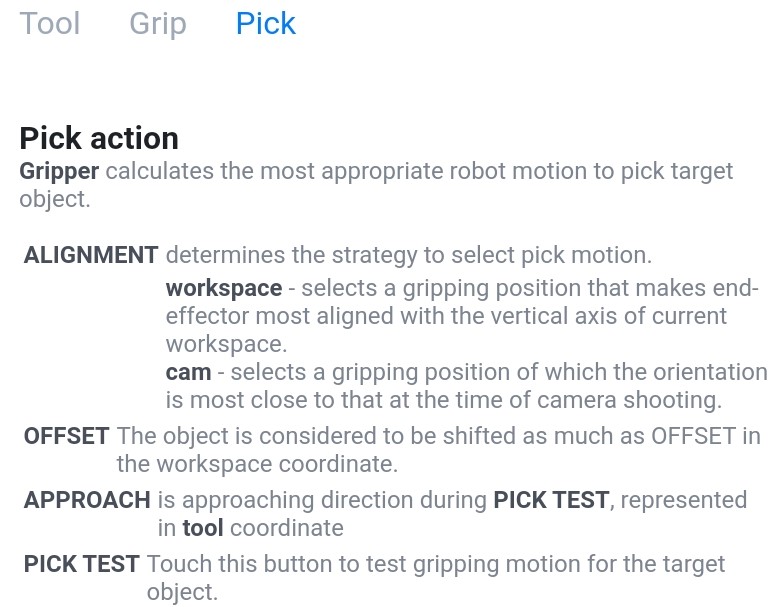
Task: Click the bold "tool" word before coordinate
Action: pyautogui.click(x=203, y=528)
